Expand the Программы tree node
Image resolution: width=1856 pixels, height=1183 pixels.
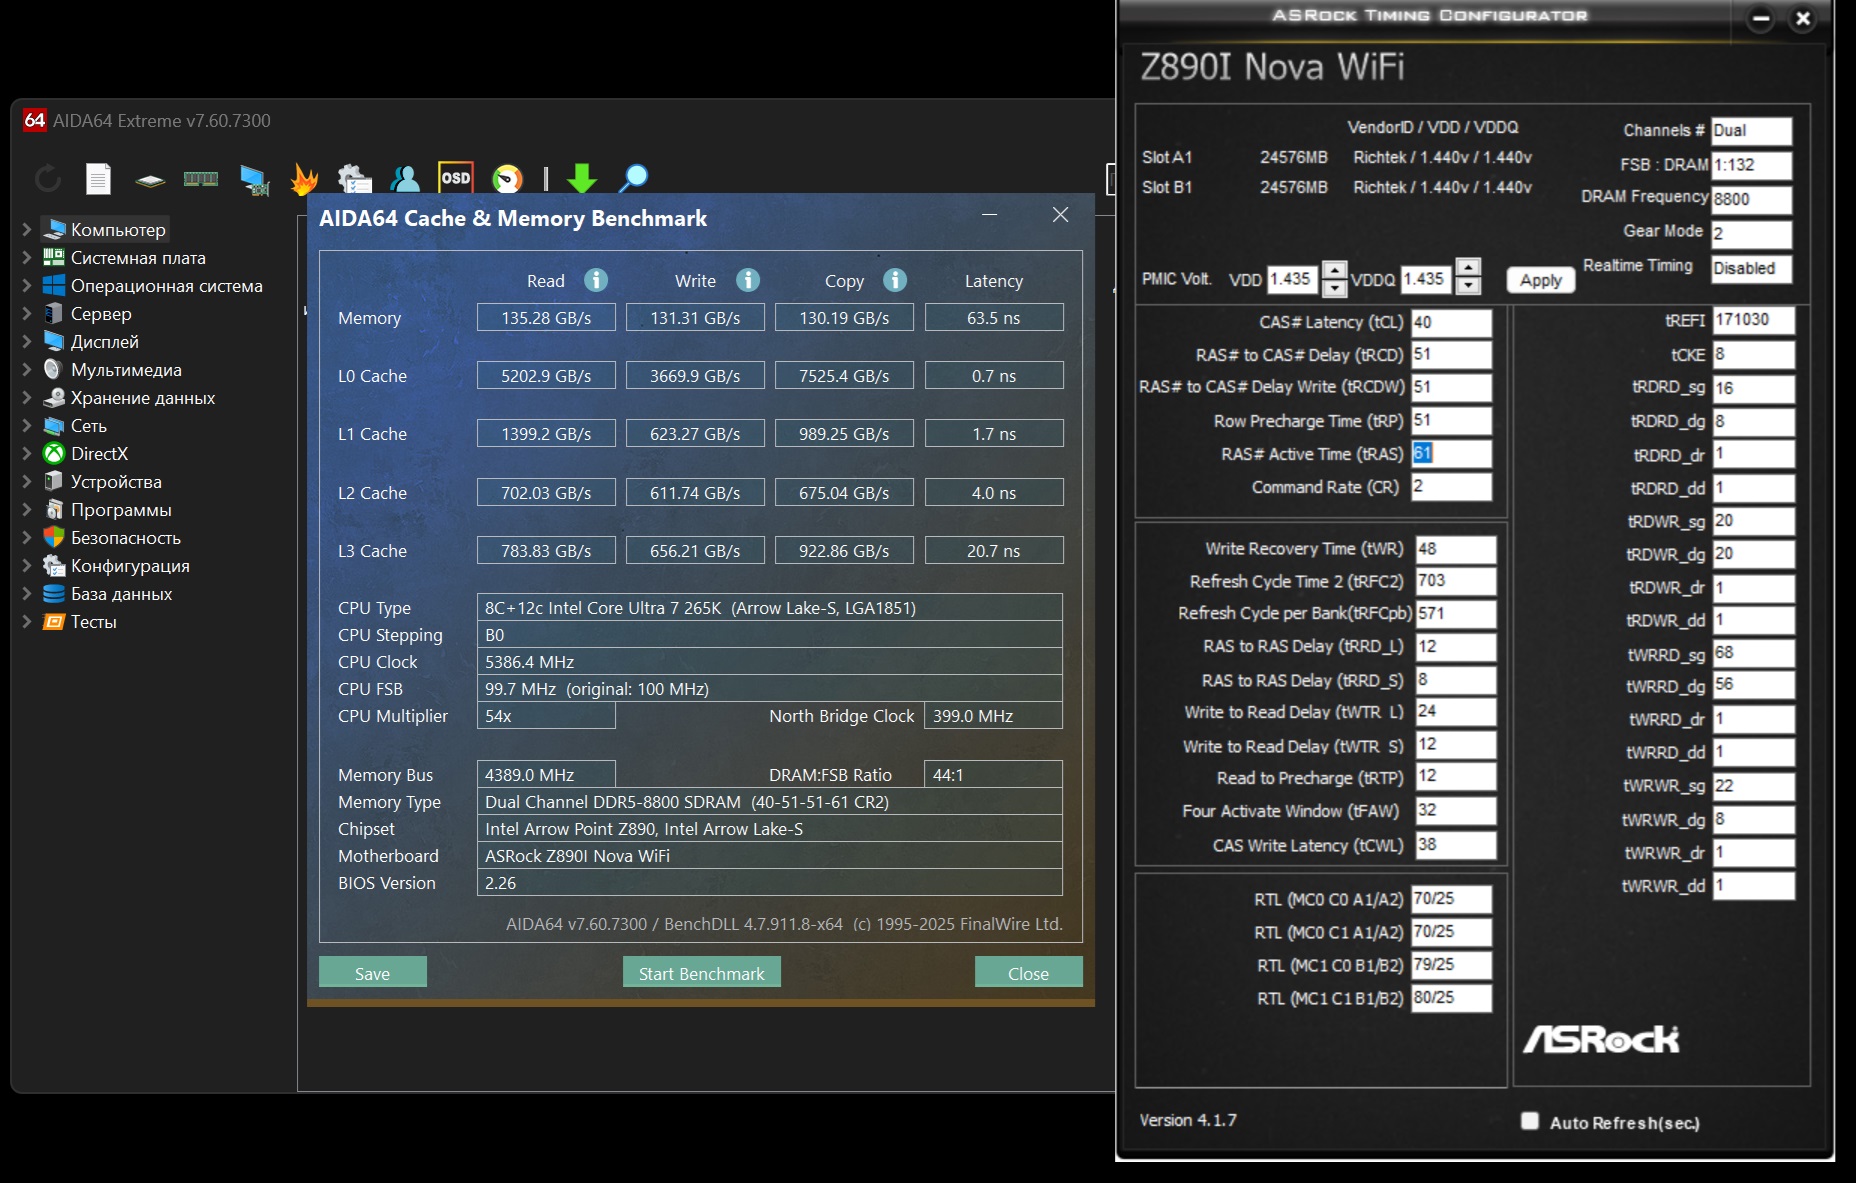click(27, 509)
